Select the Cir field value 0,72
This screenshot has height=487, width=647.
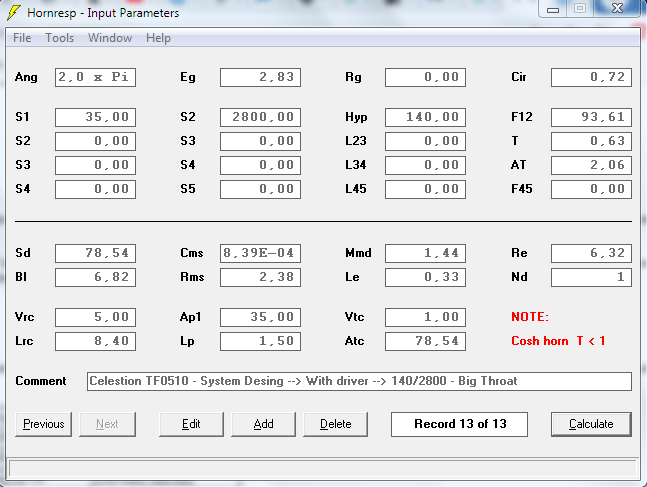click(591, 78)
